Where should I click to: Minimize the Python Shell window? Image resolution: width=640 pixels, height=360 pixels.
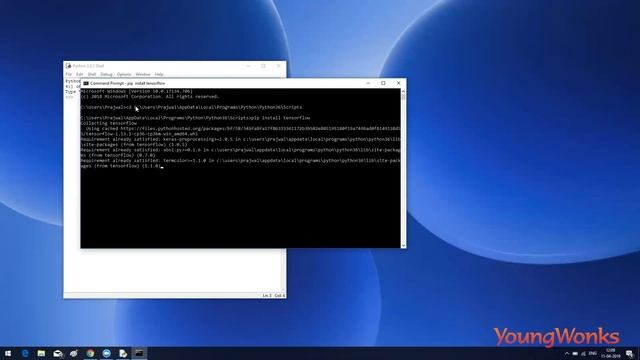[x=248, y=66]
